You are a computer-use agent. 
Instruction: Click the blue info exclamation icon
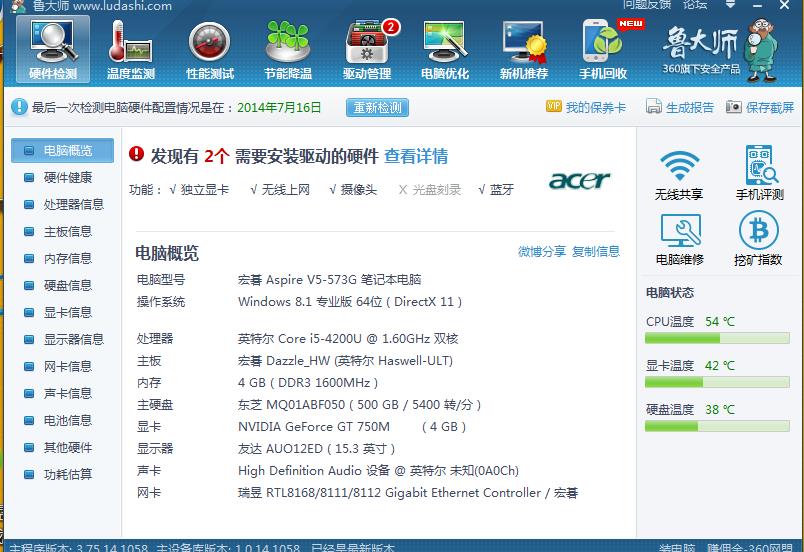[x=19, y=107]
